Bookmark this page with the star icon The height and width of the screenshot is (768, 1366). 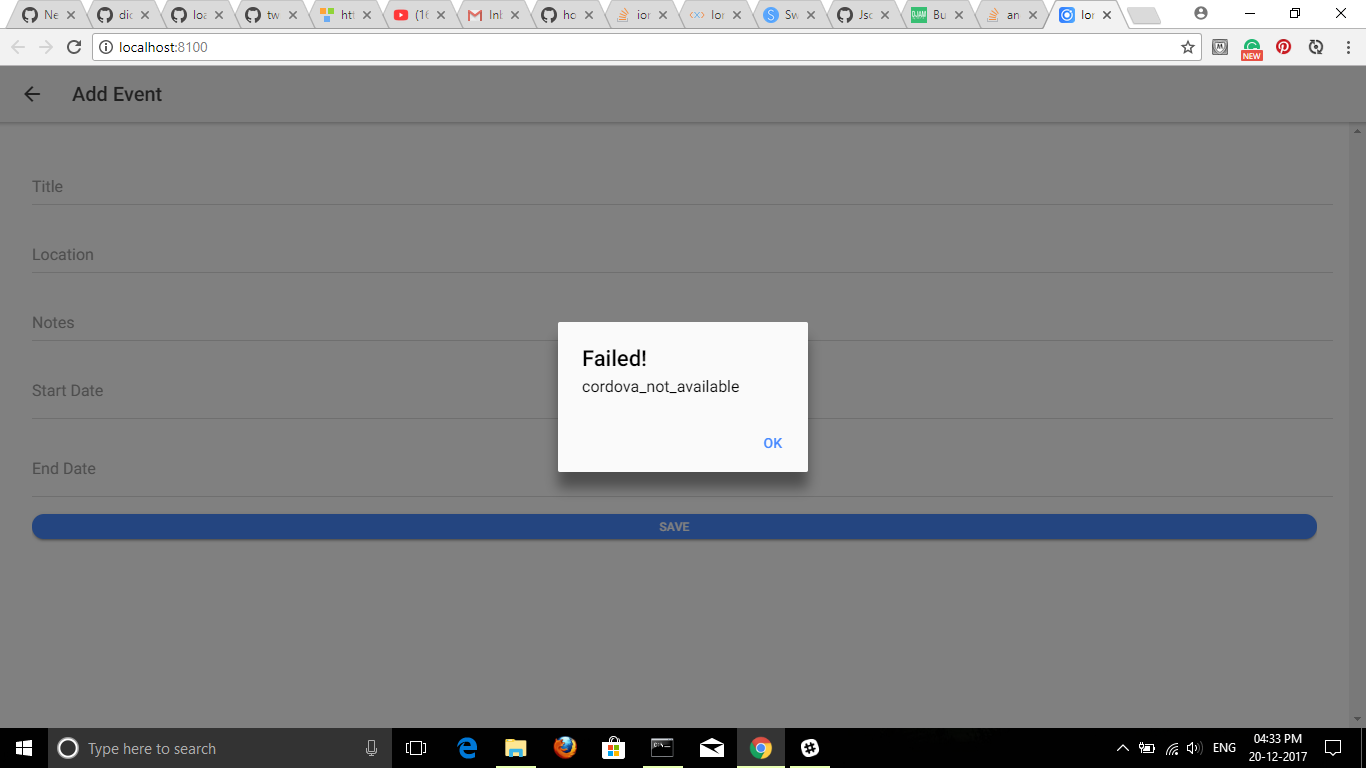tap(1188, 47)
